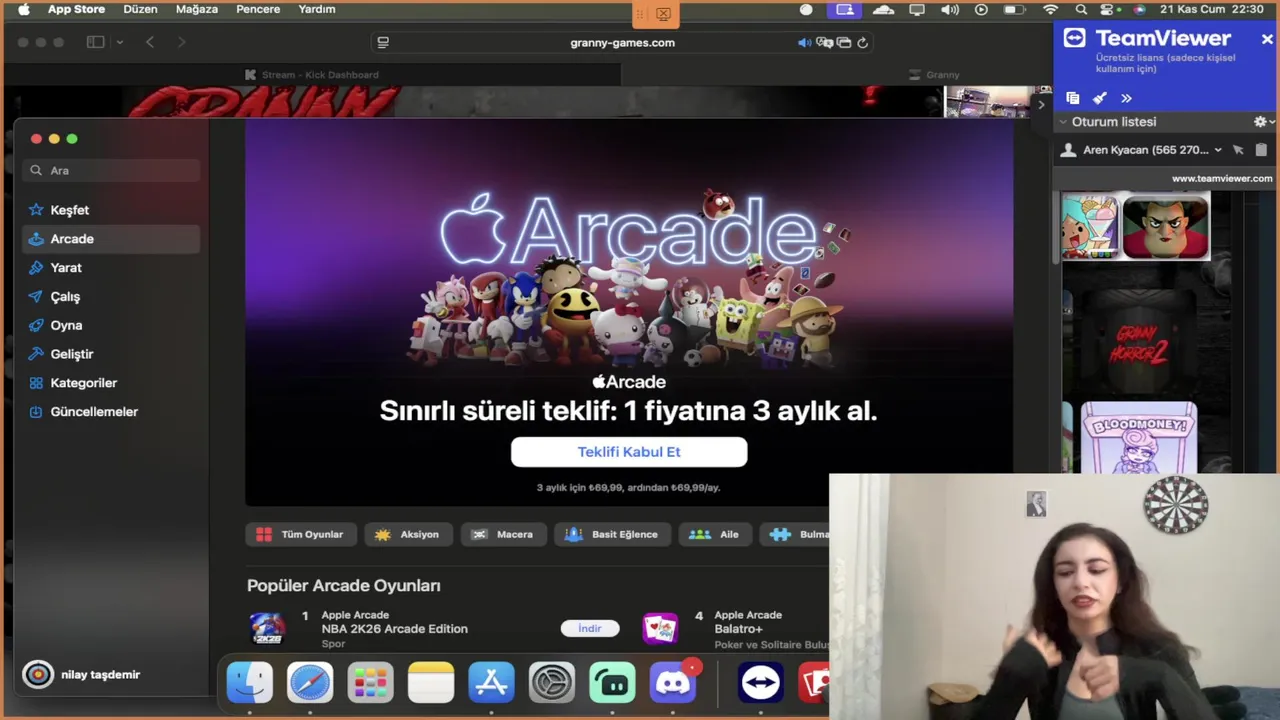This screenshot has width=1280, height=720.
Task: Switch to Granny tab in Safari
Action: [x=936, y=75]
